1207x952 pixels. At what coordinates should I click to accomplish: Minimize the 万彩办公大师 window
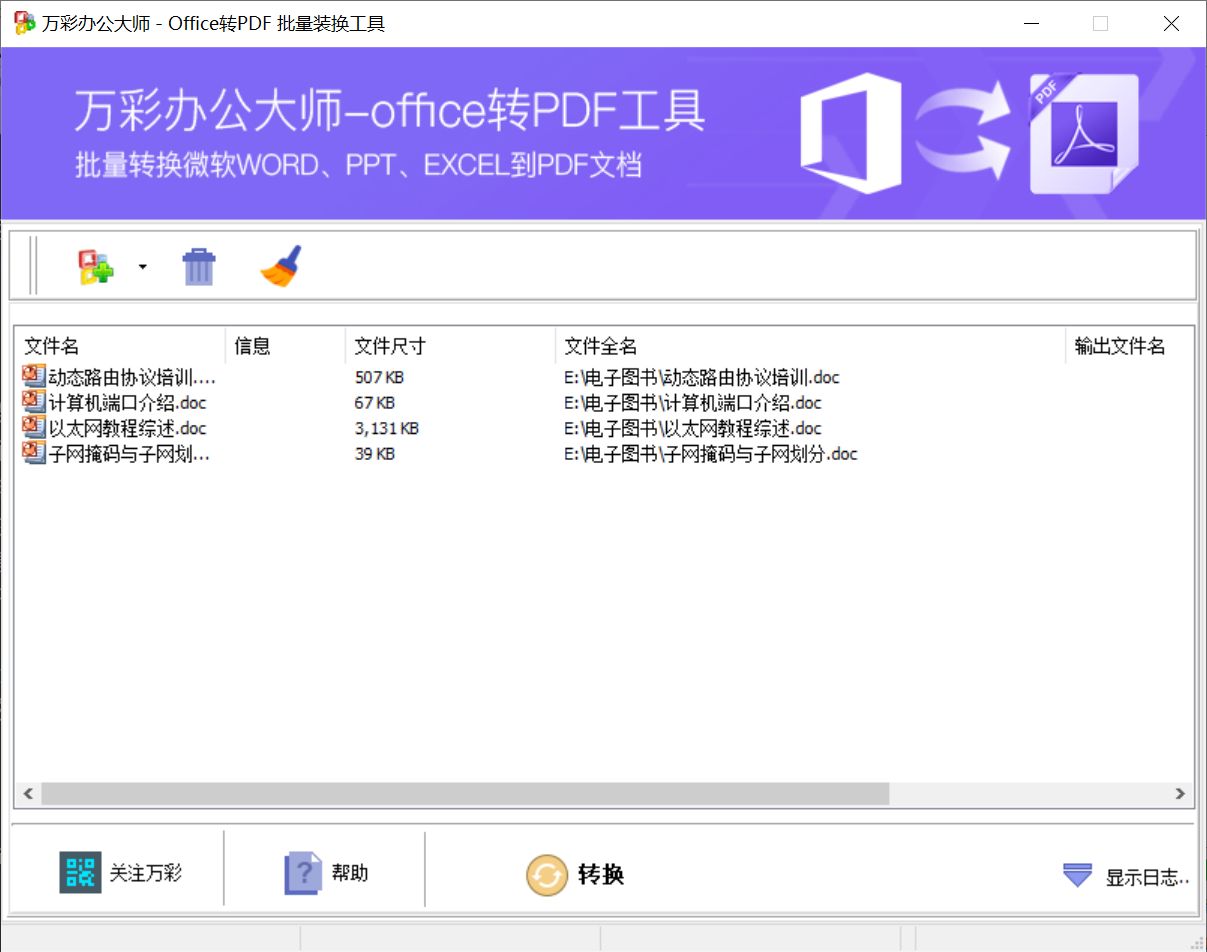[x=1030, y=24]
